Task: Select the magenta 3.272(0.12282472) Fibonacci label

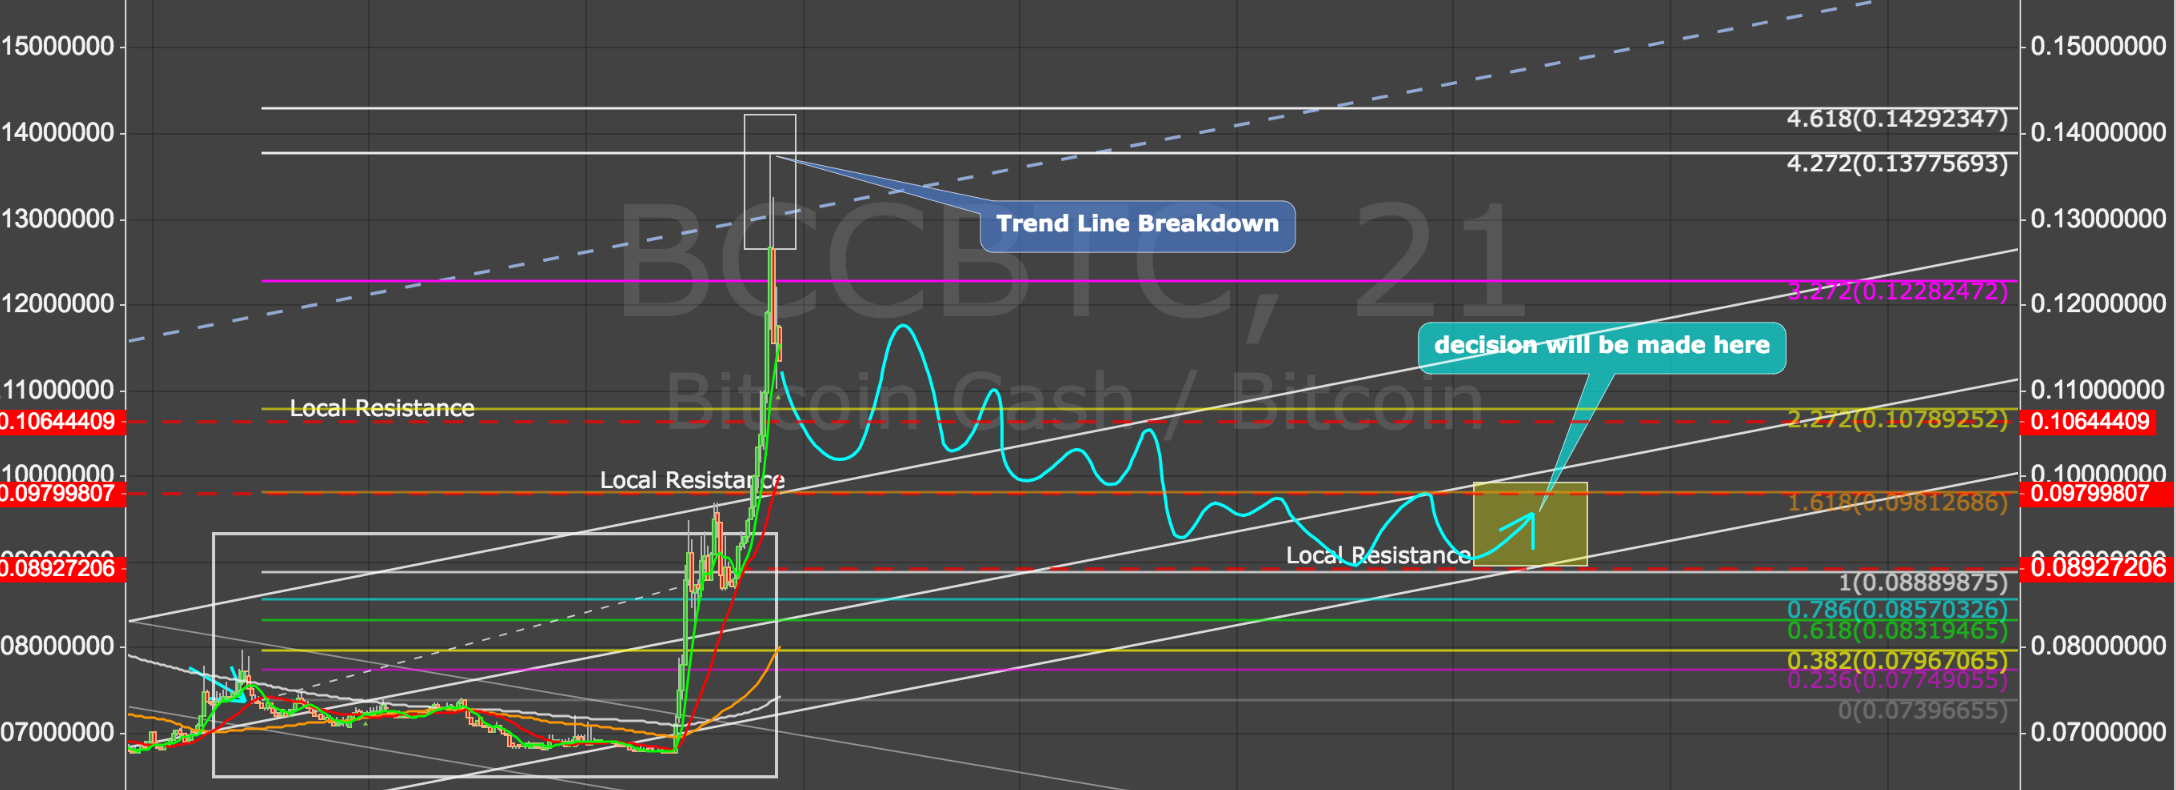Action: pos(1897,291)
